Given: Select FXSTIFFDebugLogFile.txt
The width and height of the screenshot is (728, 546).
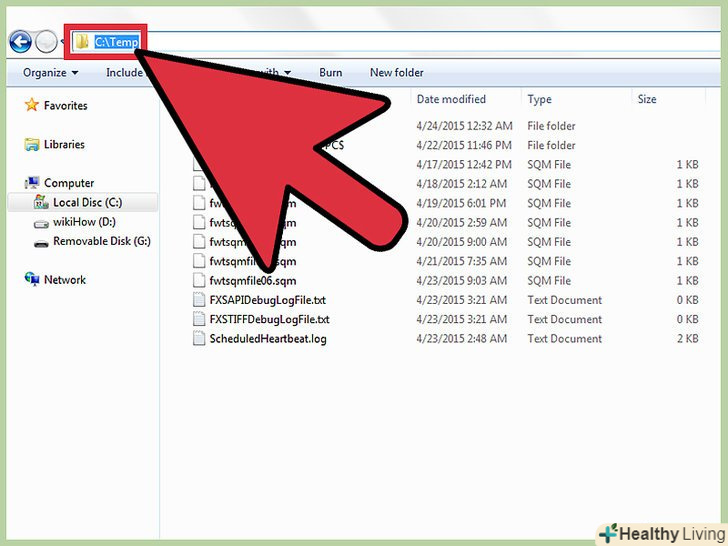Looking at the screenshot, I should click(269, 319).
